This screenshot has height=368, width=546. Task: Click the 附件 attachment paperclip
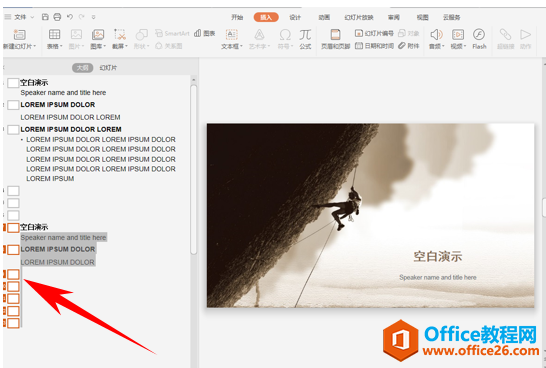408,46
